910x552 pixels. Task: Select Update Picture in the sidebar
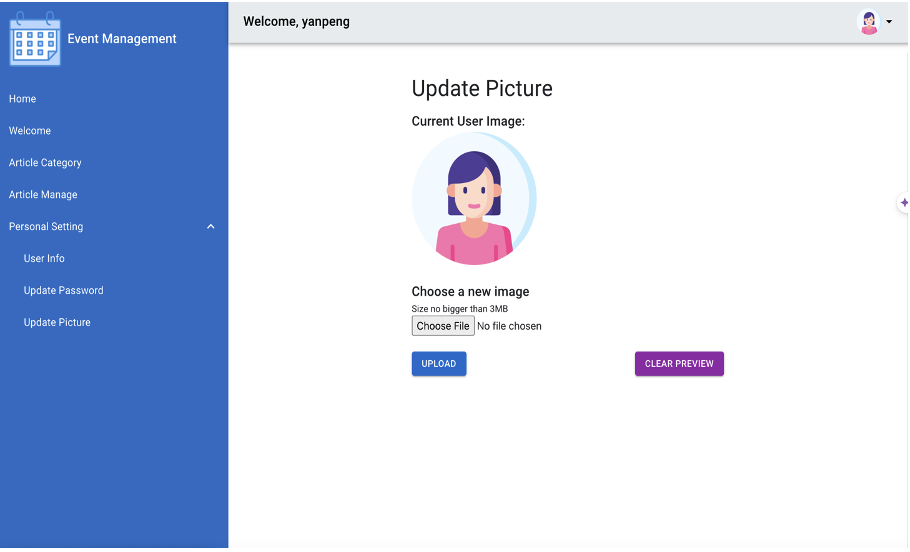[x=57, y=323]
